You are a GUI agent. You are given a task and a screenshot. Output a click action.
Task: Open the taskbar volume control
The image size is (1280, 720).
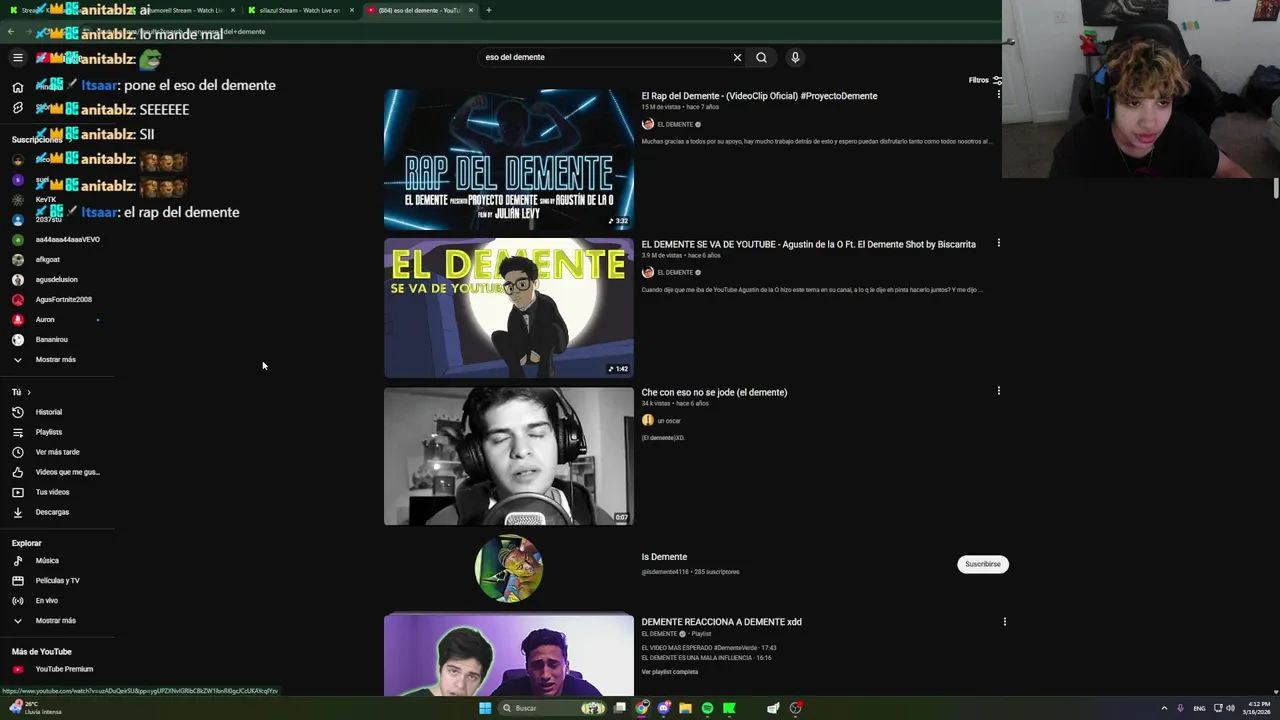[x=1230, y=708]
